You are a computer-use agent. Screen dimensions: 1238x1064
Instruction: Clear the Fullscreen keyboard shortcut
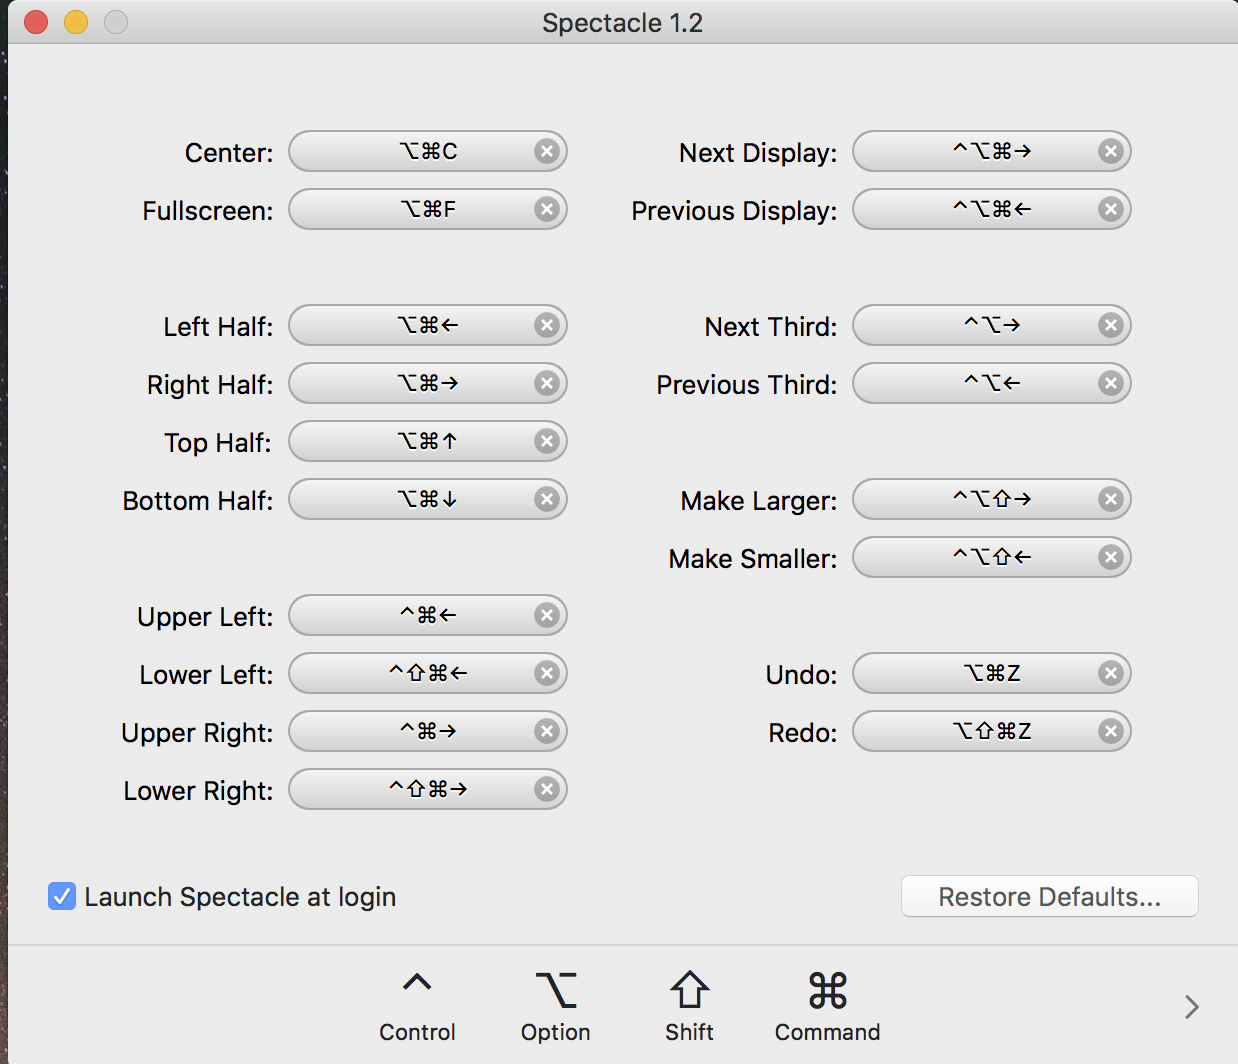click(x=547, y=209)
